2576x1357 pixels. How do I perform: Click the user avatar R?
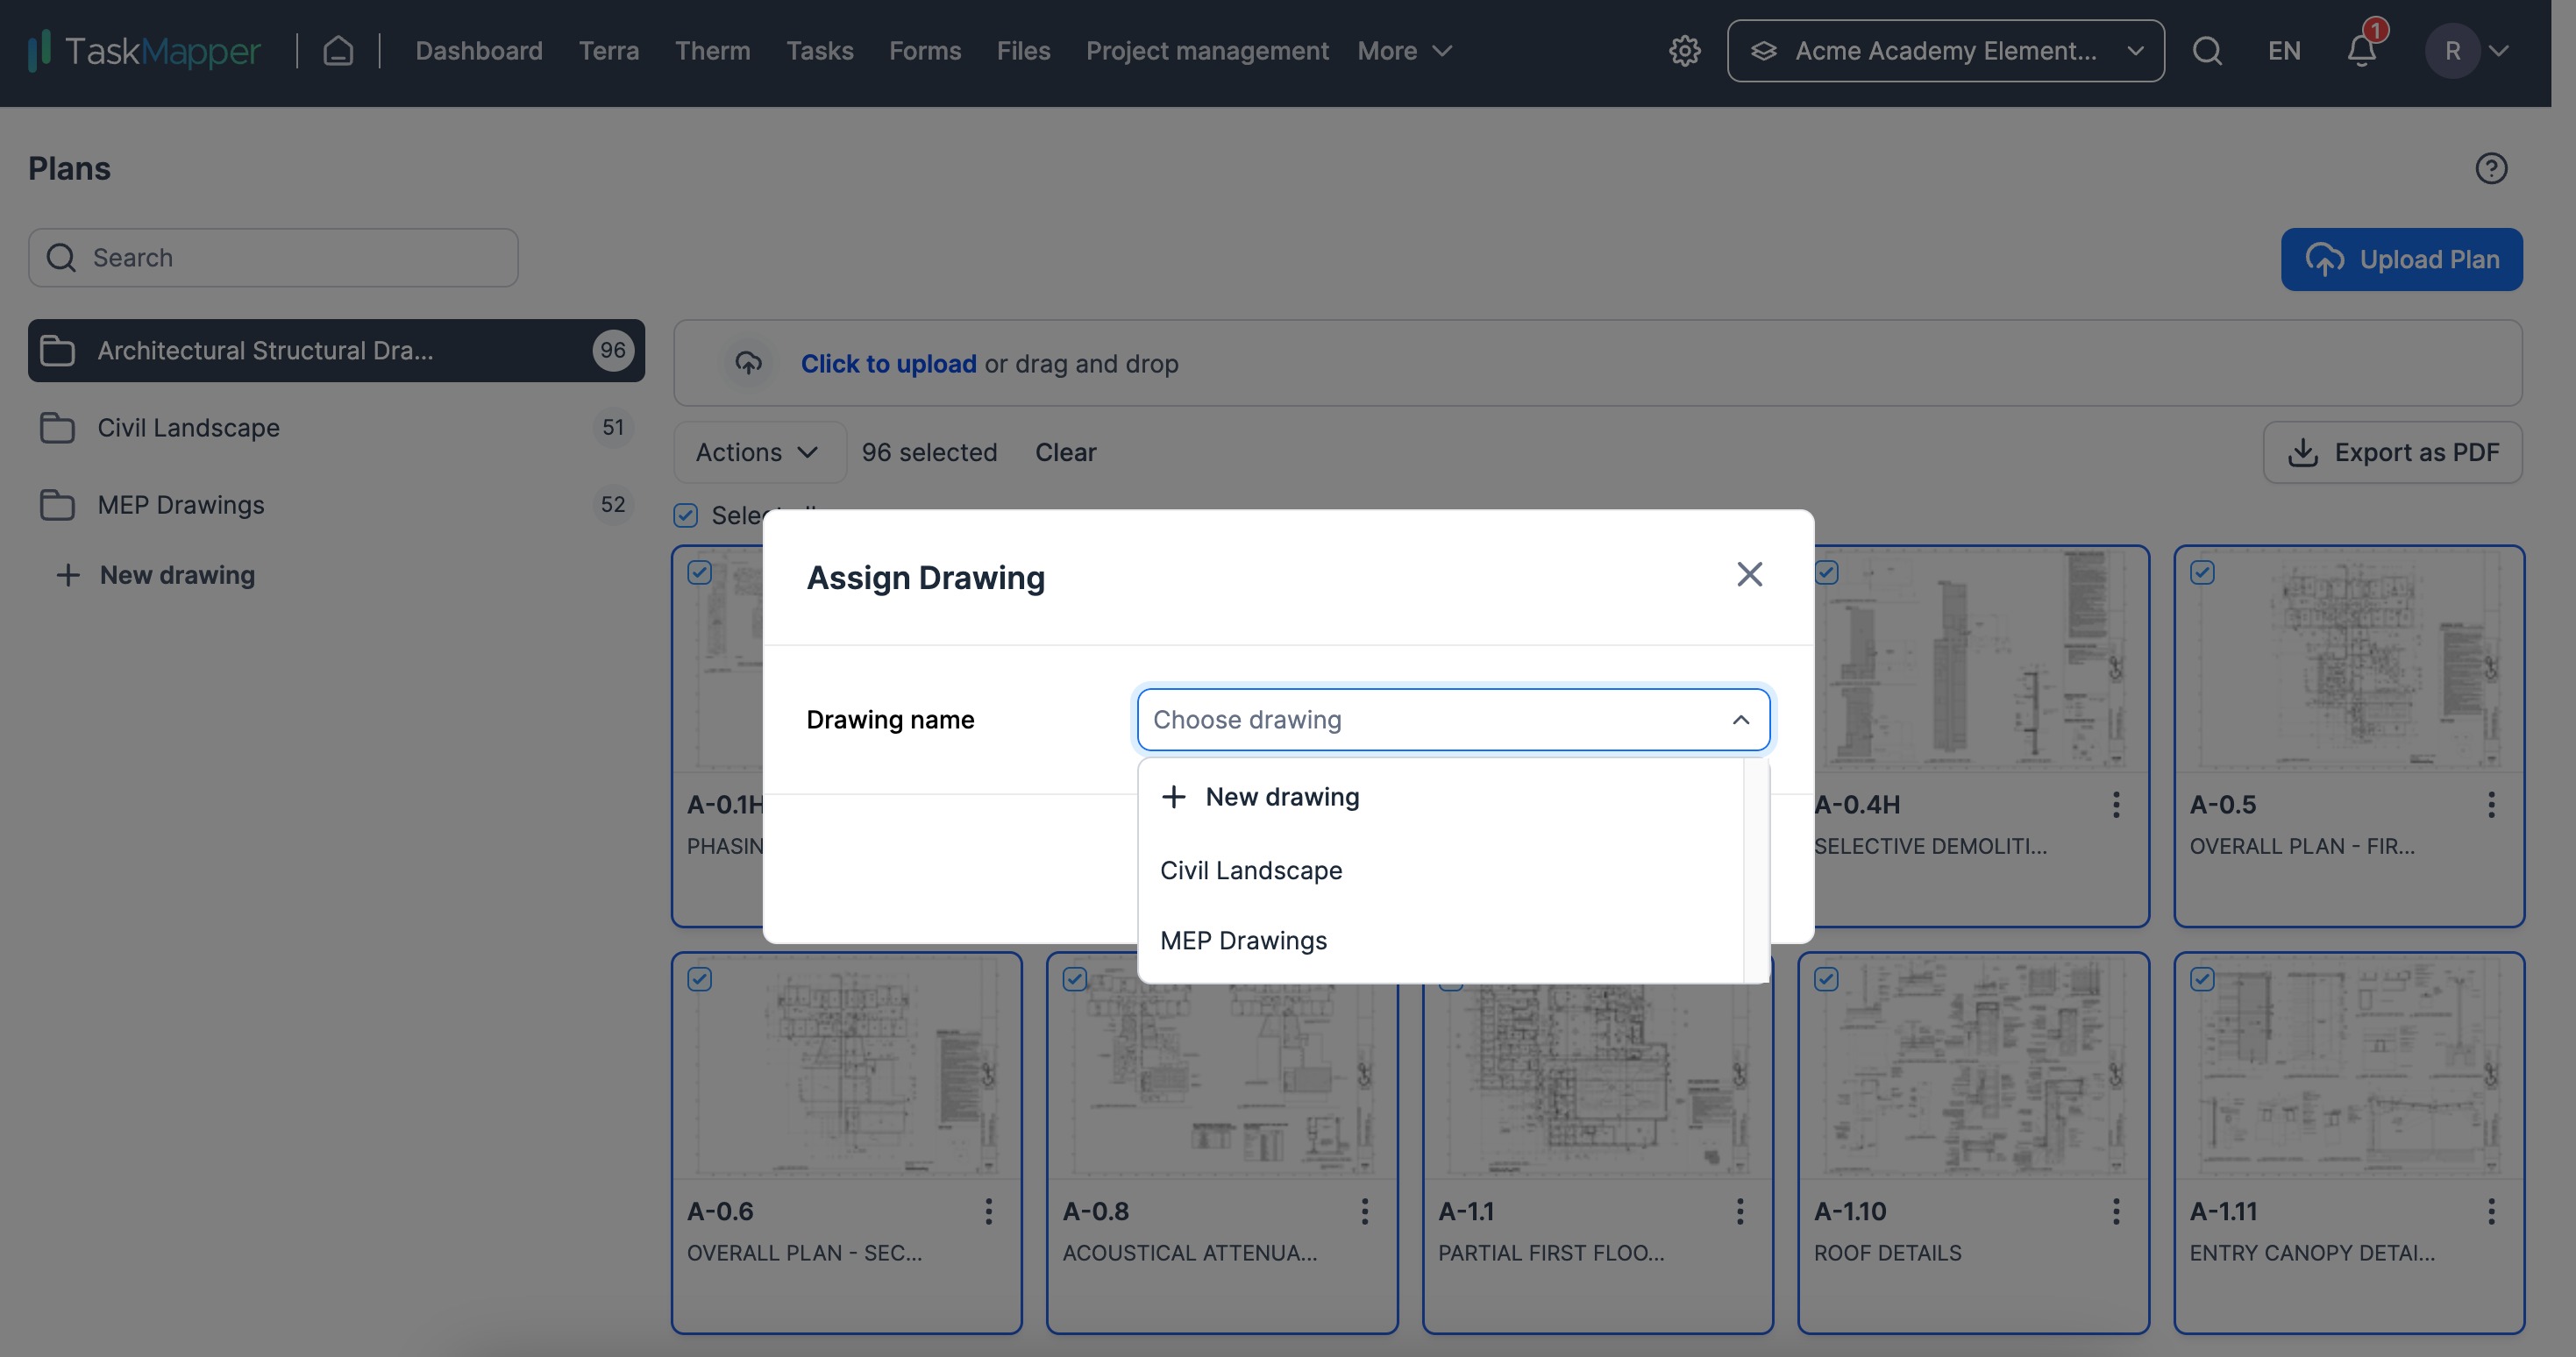coord(2453,51)
